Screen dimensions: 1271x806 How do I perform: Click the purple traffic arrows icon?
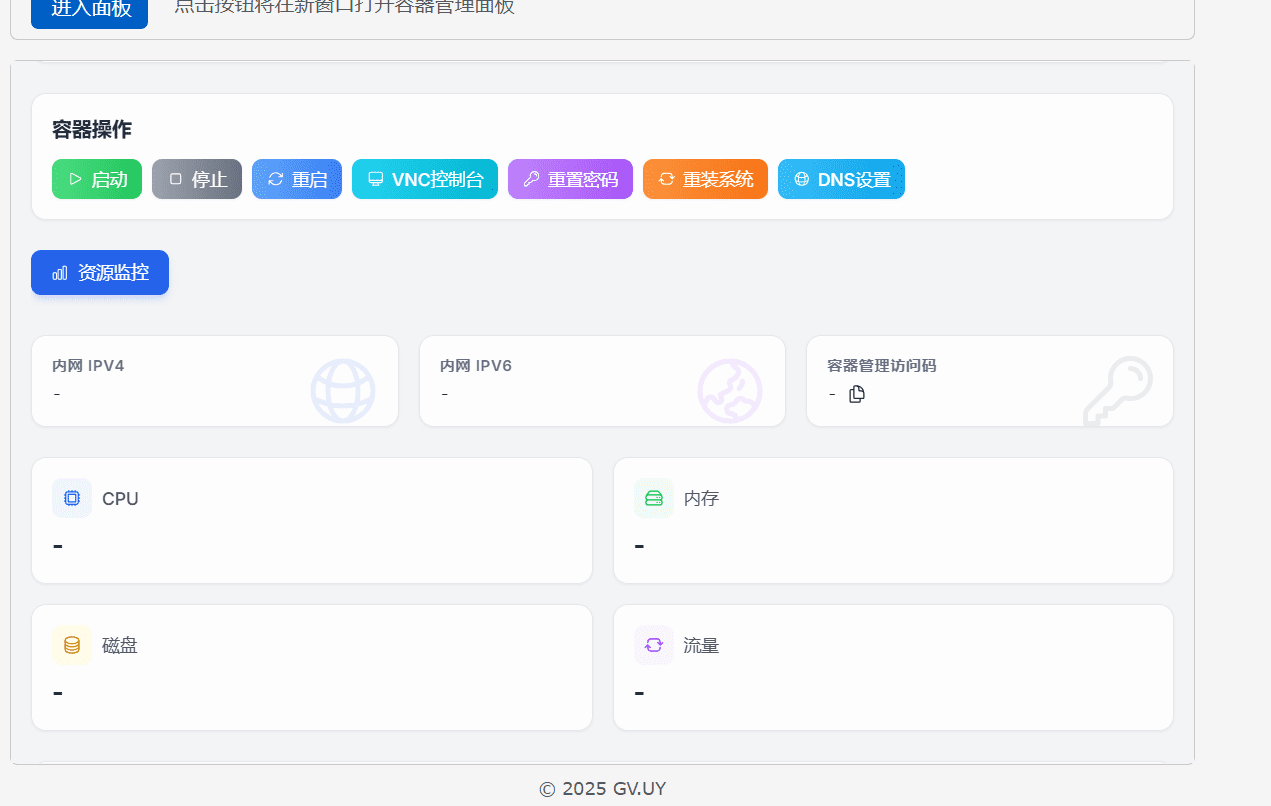[654, 645]
